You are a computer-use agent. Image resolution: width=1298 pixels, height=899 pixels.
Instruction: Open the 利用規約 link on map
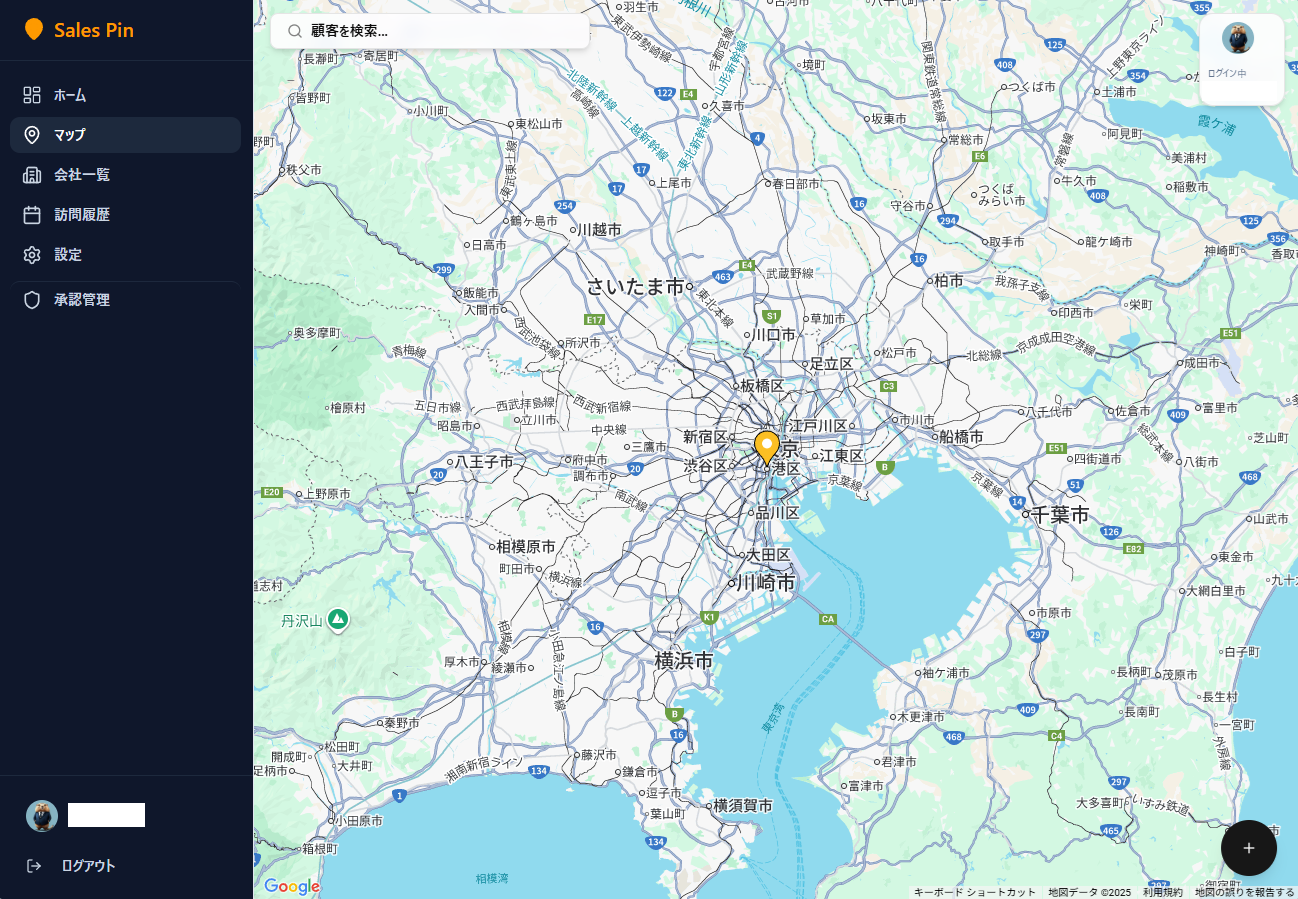click(1162, 892)
